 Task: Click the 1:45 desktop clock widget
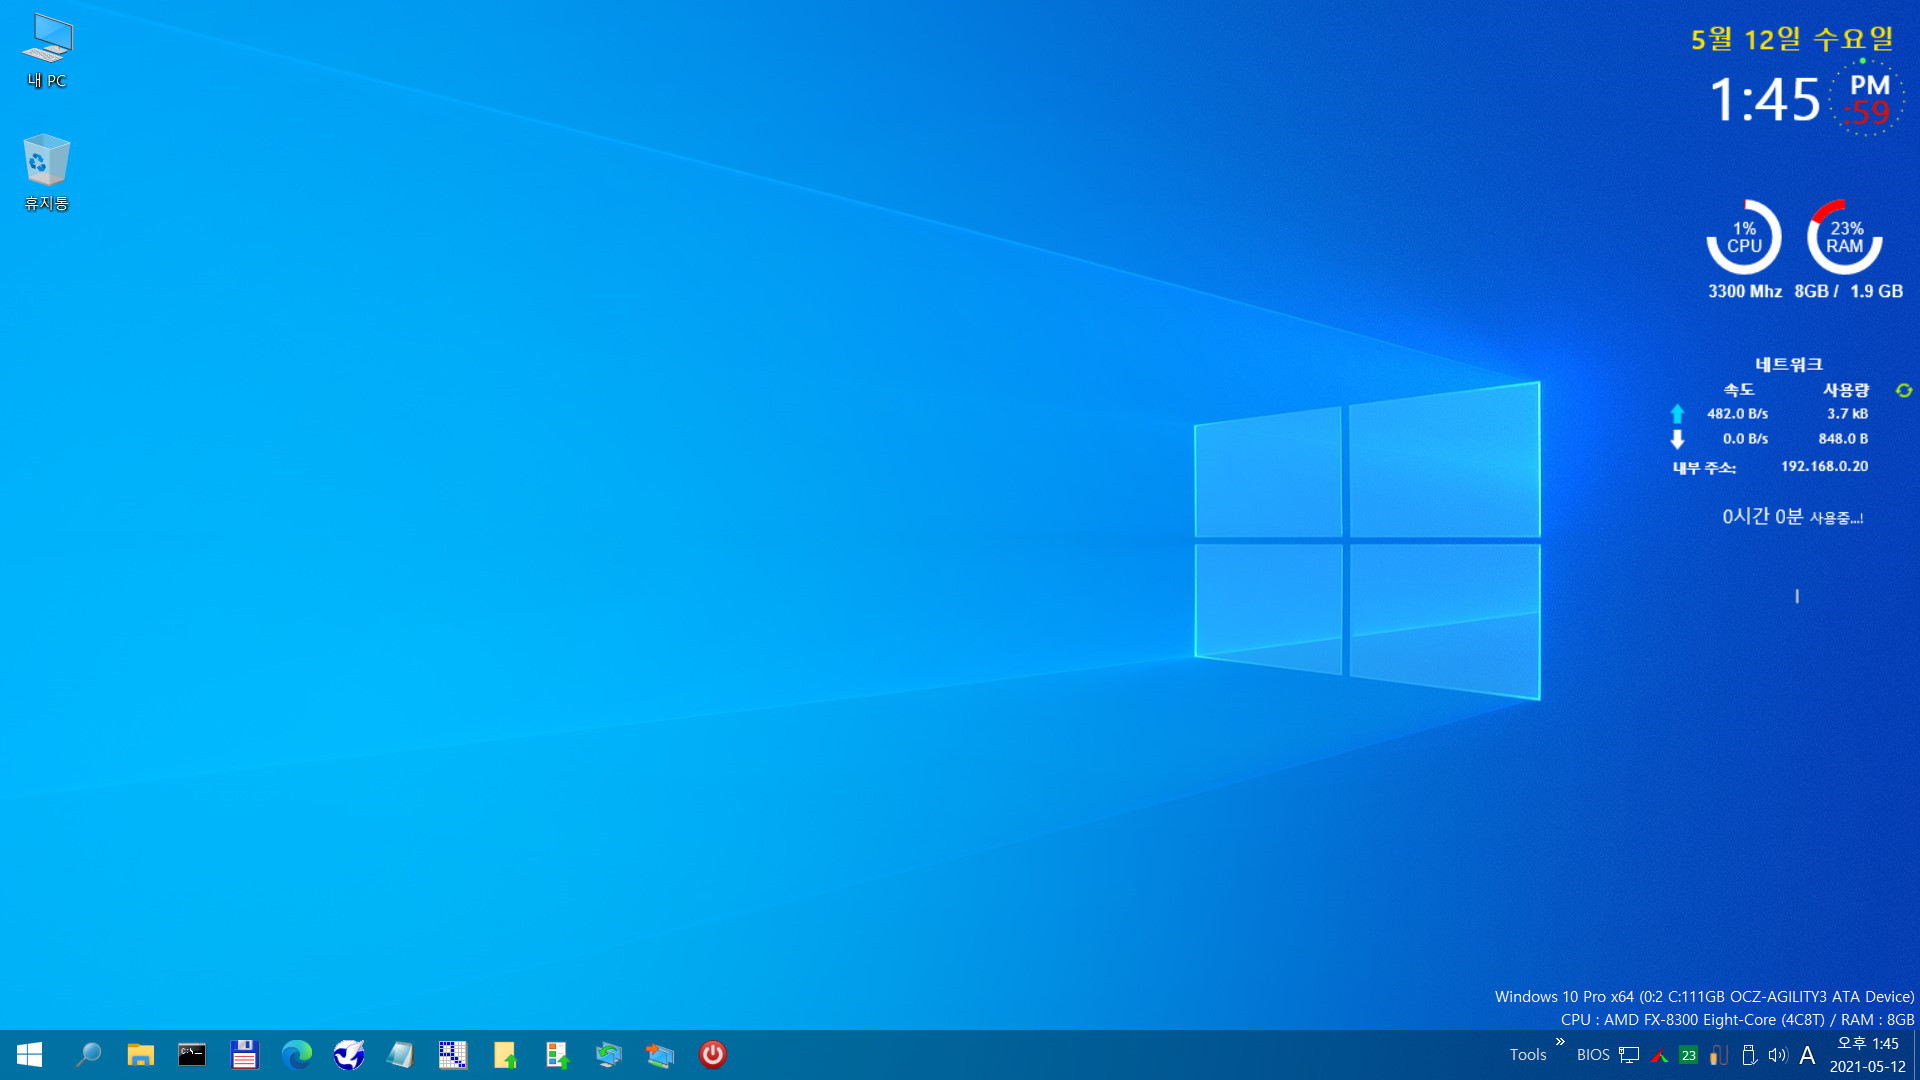[x=1765, y=100]
